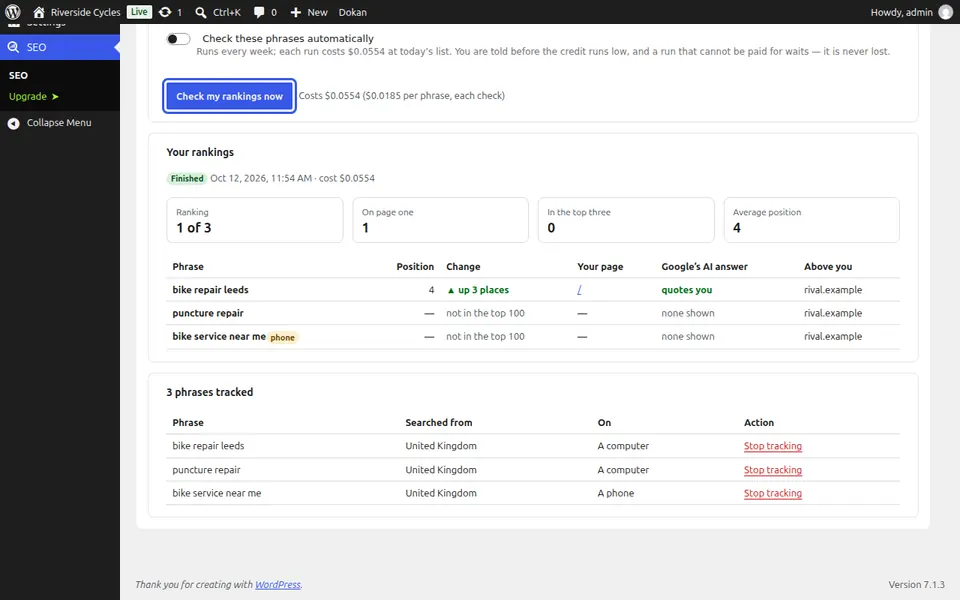Click the In the top three card
The width and height of the screenshot is (960, 600).
click(626, 220)
